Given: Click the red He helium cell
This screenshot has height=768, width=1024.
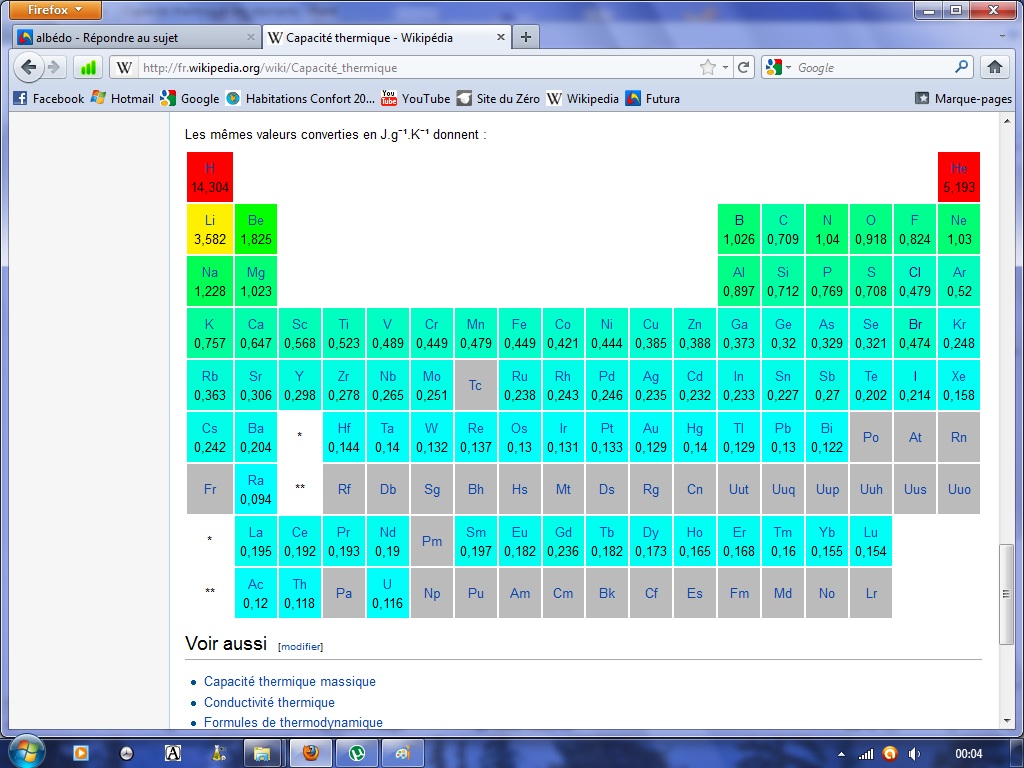Looking at the screenshot, I should (959, 177).
